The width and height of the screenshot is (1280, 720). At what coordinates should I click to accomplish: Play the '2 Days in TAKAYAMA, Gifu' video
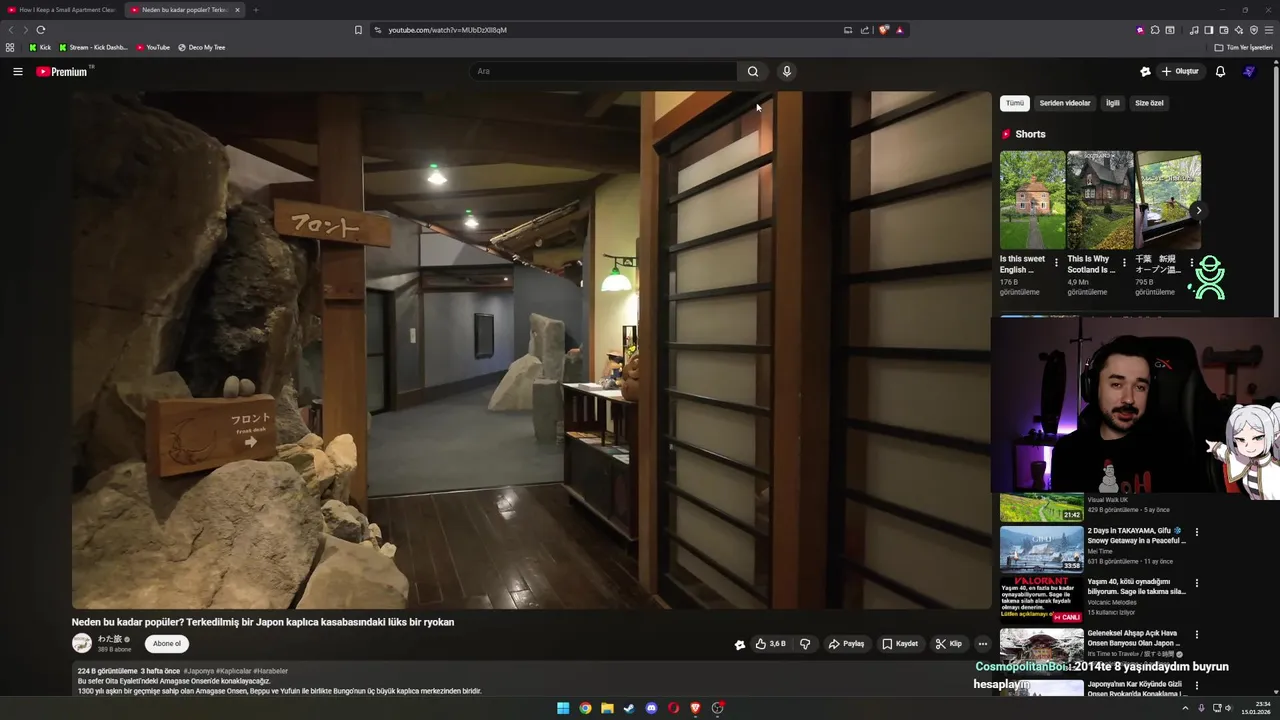1041,548
